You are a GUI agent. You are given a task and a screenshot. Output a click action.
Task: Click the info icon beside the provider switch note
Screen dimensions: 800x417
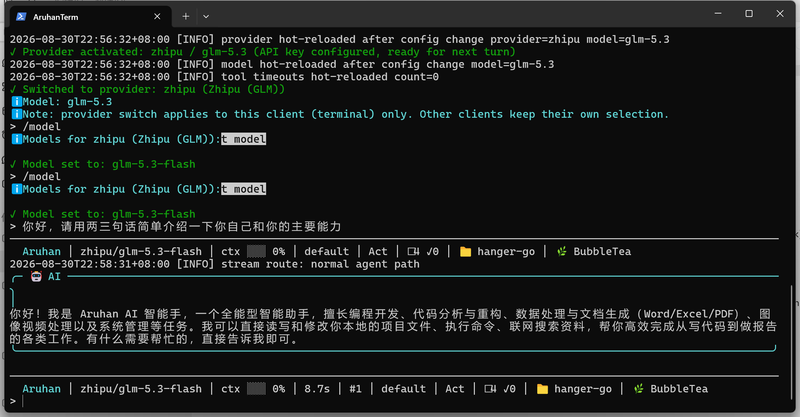(17, 114)
